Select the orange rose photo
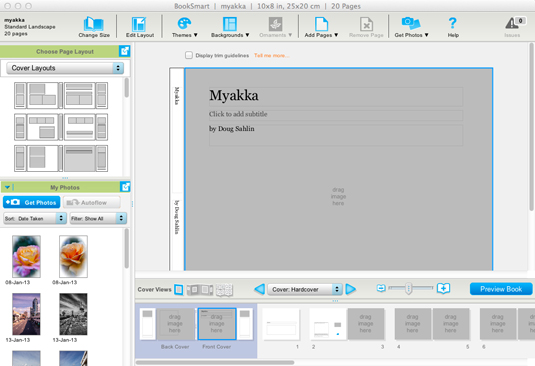The image size is (535, 366). click(x=73, y=256)
